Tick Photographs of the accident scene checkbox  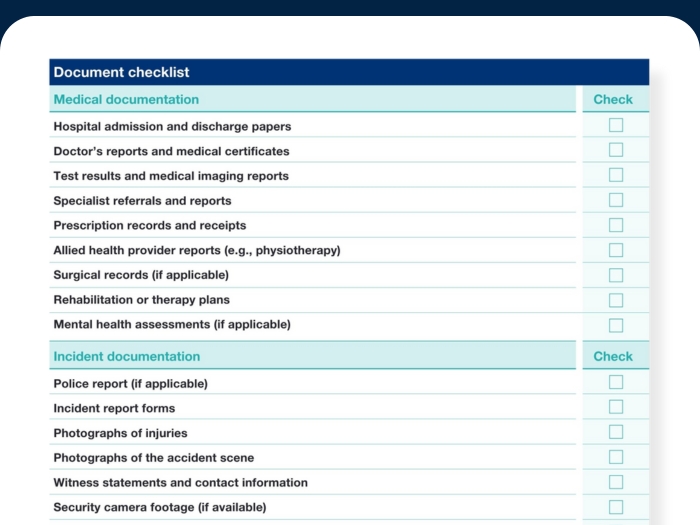point(616,457)
